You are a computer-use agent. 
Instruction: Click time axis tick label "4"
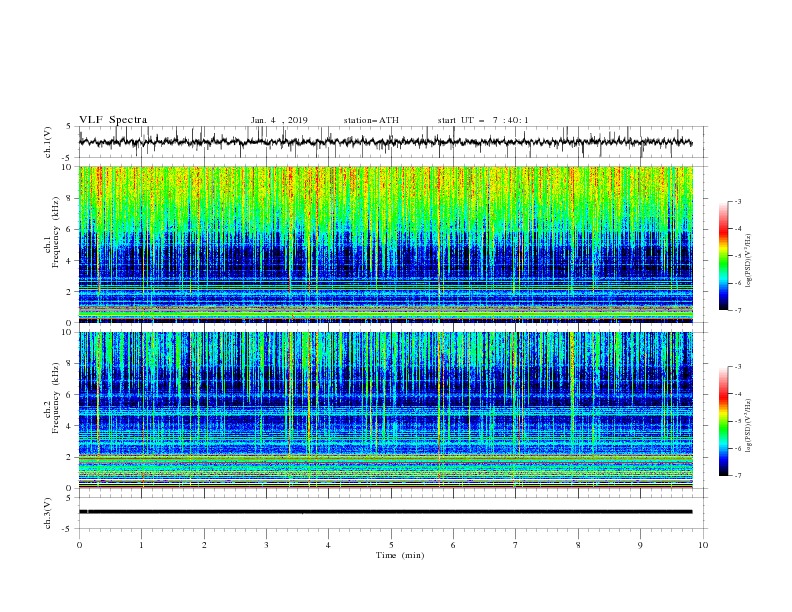328,545
